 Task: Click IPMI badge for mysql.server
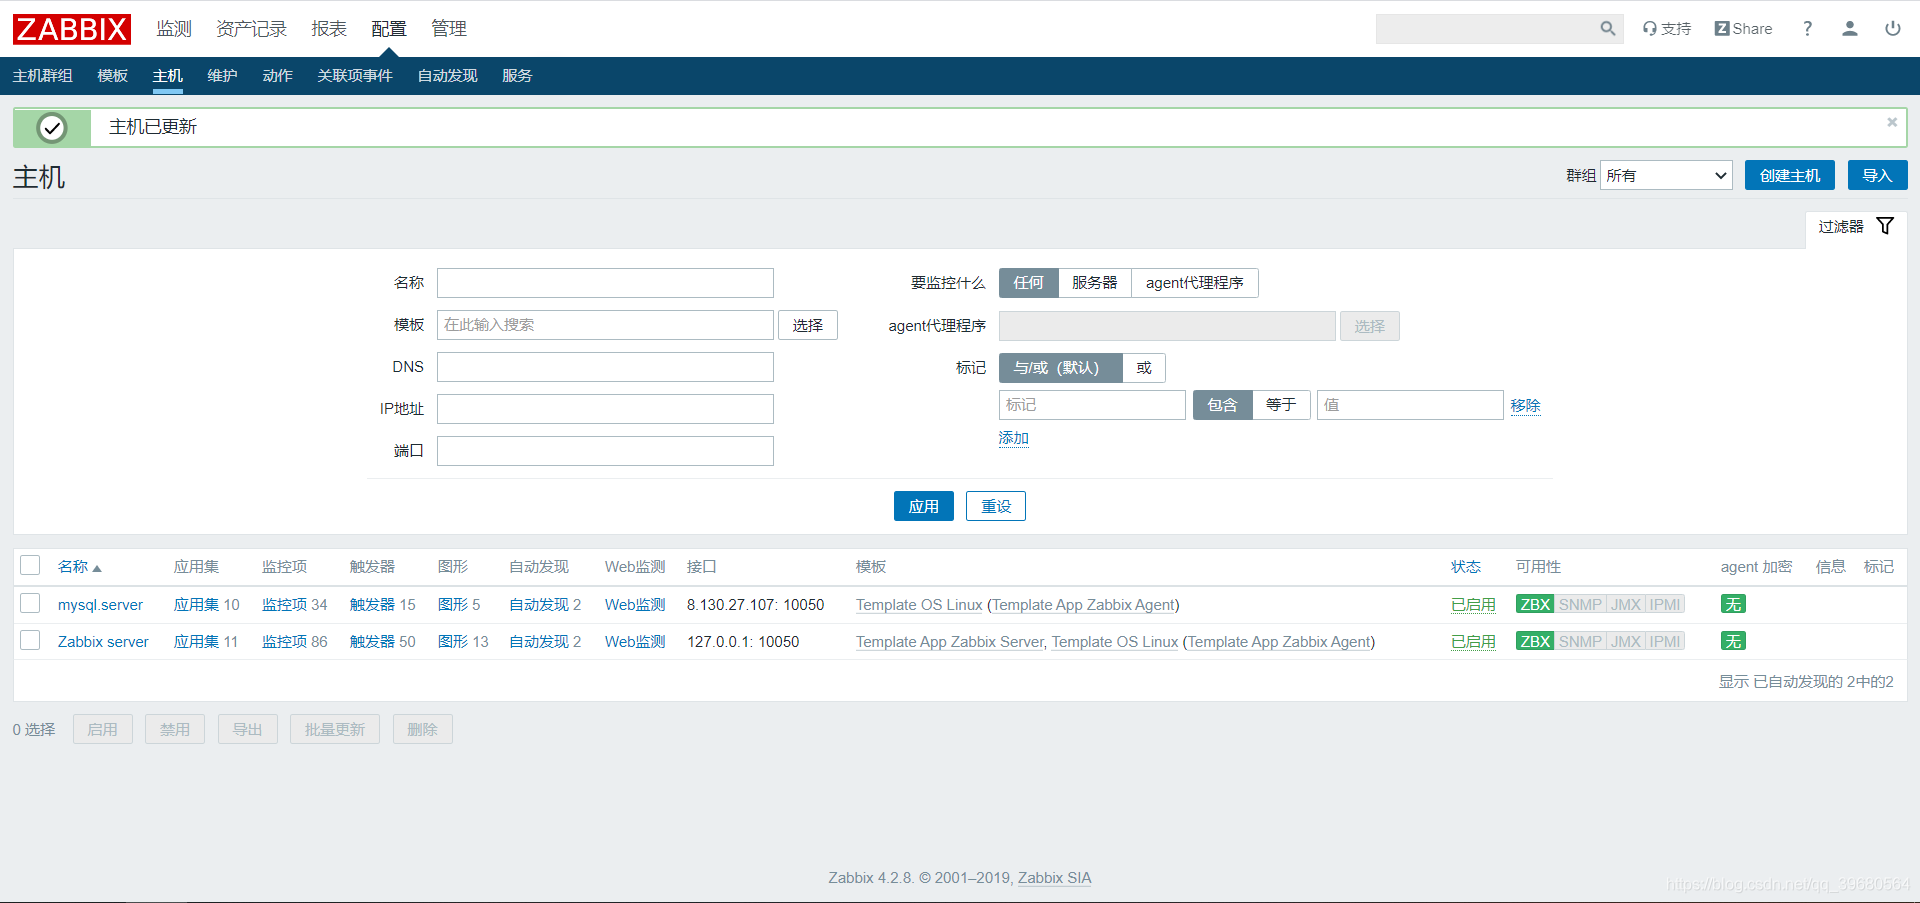pos(1665,604)
